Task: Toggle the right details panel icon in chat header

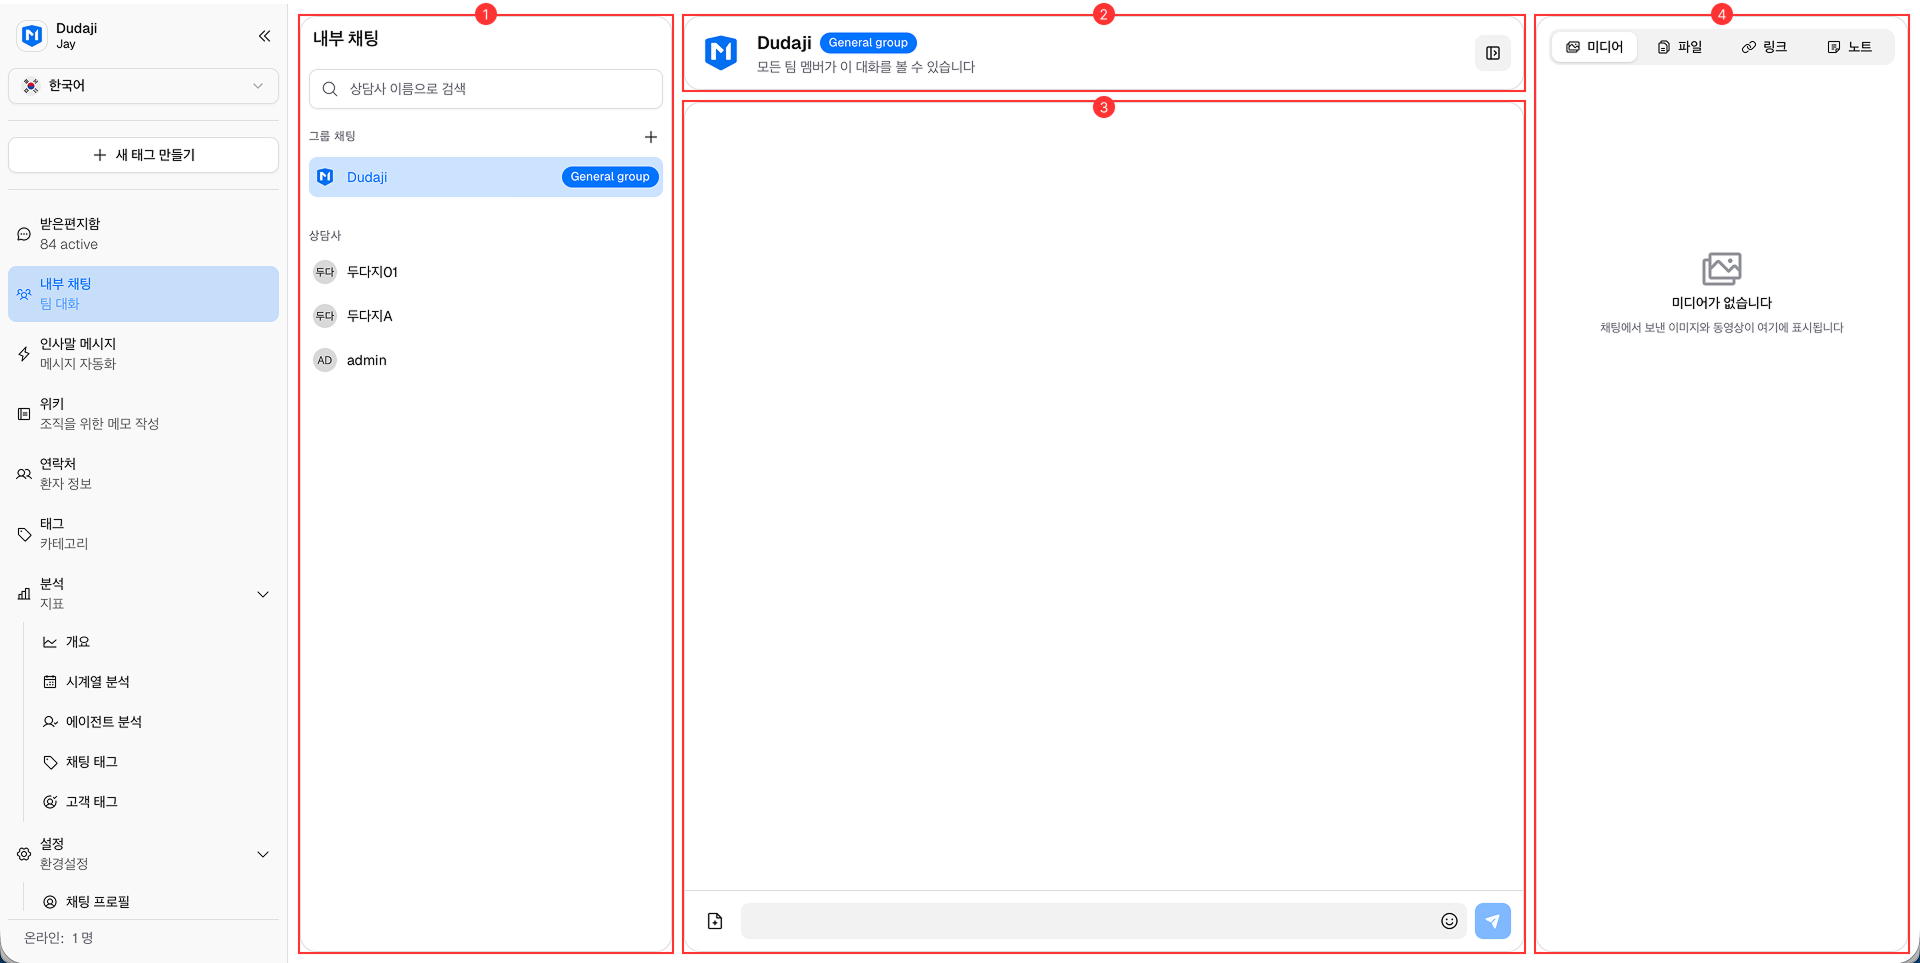Action: (1492, 53)
